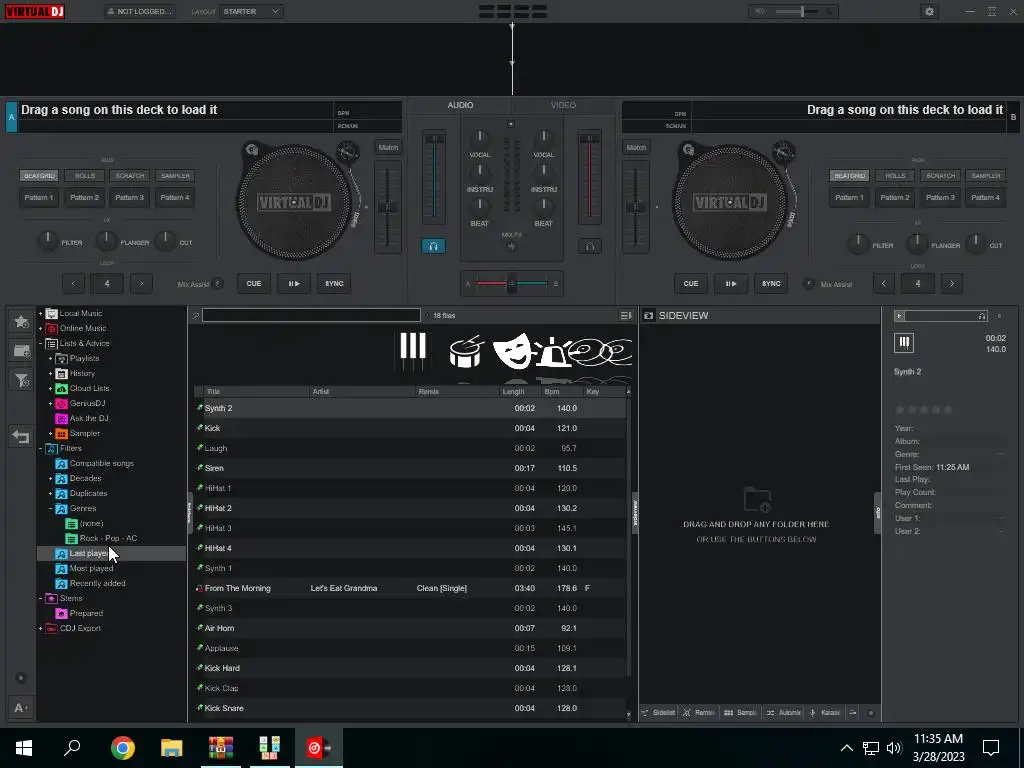Enable SYNC on deck A
Image resolution: width=1024 pixels, height=768 pixels.
click(x=334, y=283)
